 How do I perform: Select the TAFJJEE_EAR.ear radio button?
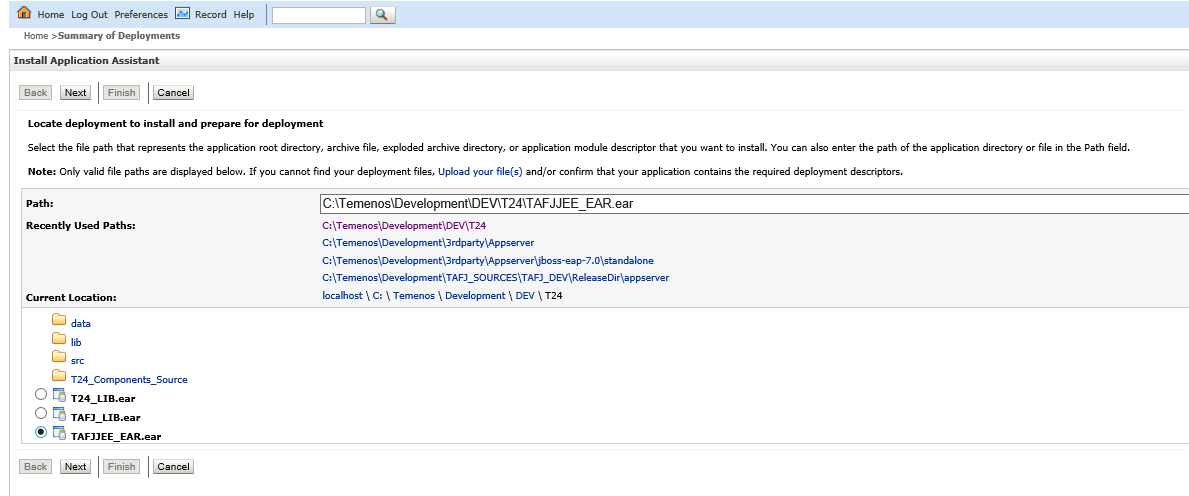click(40, 432)
